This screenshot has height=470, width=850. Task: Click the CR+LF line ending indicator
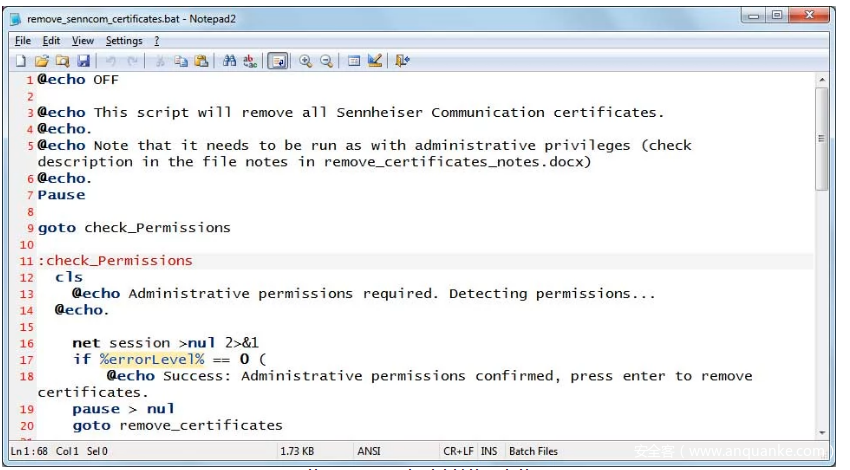[x=458, y=451]
